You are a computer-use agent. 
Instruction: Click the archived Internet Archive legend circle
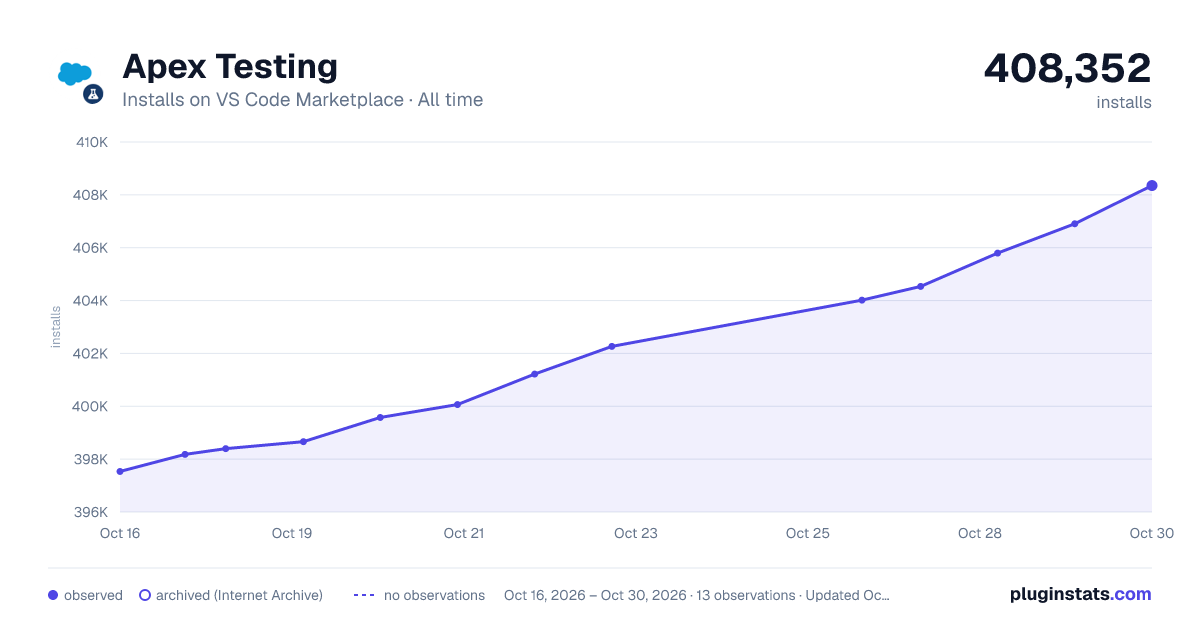click(x=145, y=595)
